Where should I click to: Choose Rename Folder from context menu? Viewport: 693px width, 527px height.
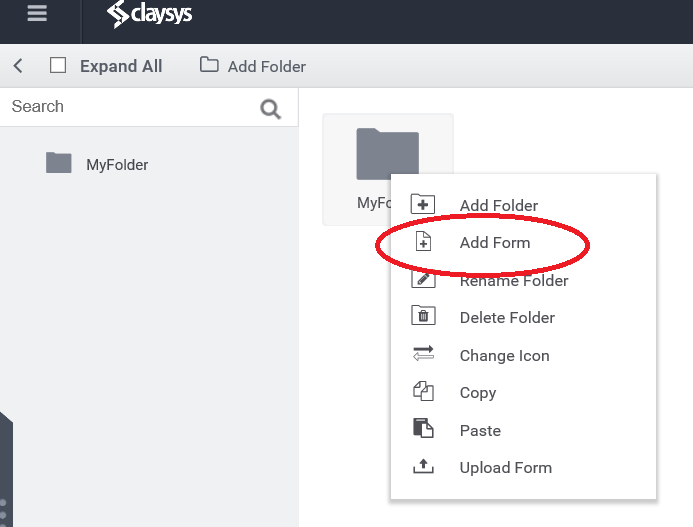click(x=514, y=281)
